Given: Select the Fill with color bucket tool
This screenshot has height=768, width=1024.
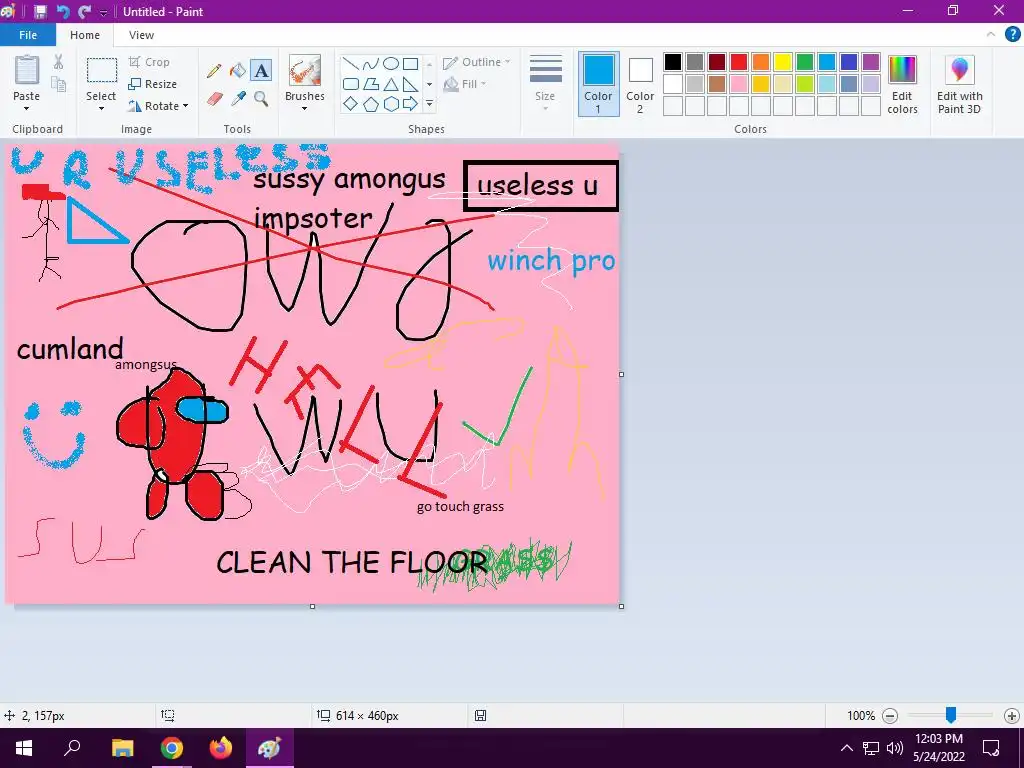Looking at the screenshot, I should (238, 71).
